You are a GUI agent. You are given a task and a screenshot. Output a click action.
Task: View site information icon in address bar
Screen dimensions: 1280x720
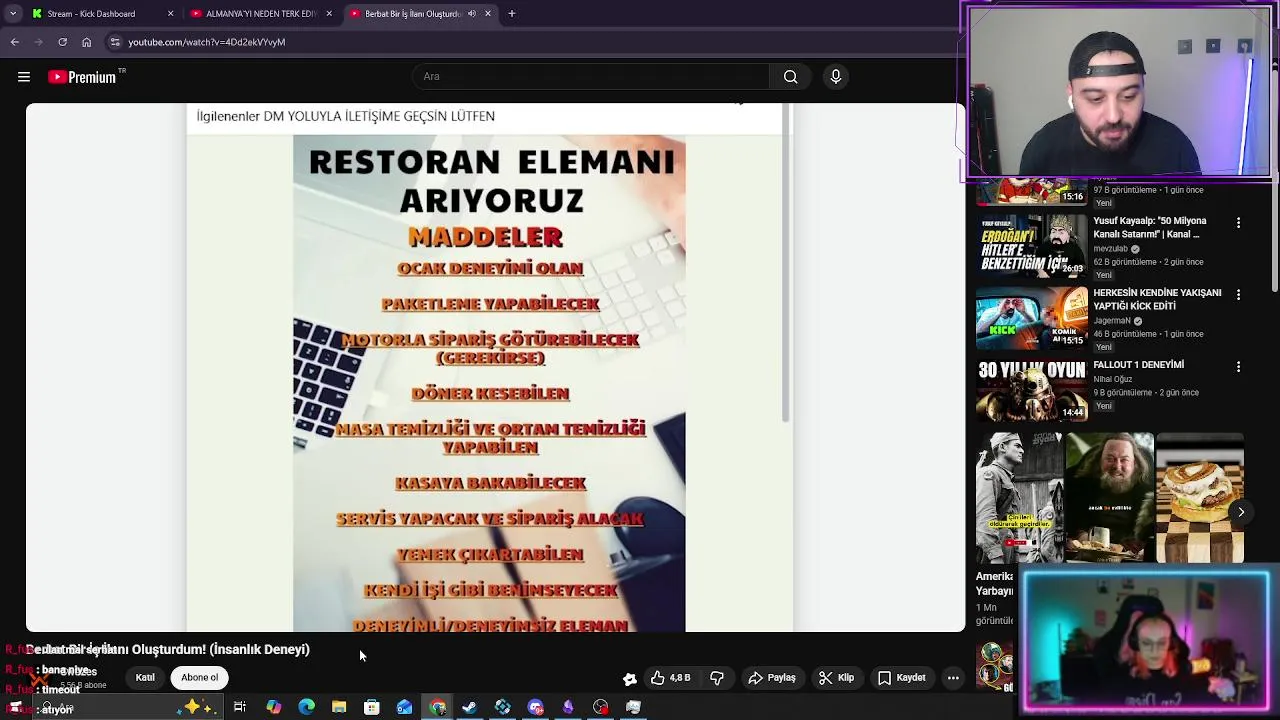click(115, 42)
